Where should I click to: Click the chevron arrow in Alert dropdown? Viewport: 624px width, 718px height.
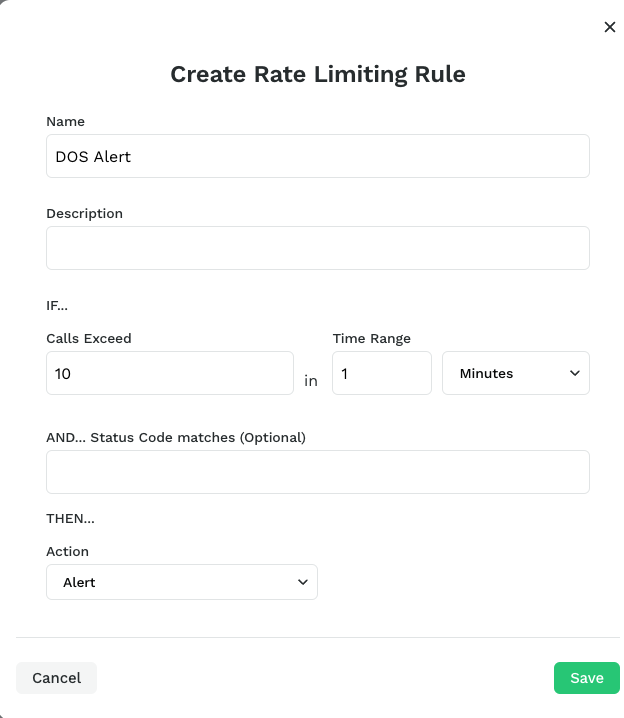[303, 582]
